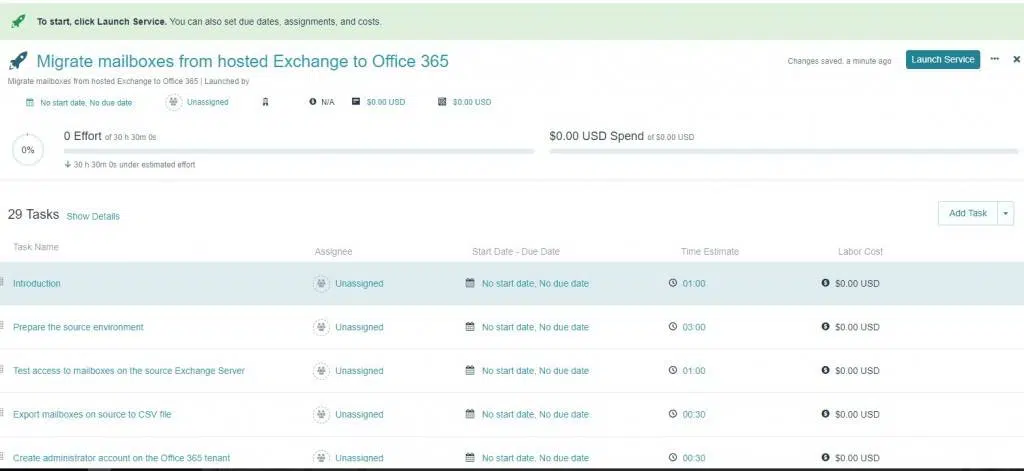
Task: Open the Introduction task
Action: click(x=37, y=284)
